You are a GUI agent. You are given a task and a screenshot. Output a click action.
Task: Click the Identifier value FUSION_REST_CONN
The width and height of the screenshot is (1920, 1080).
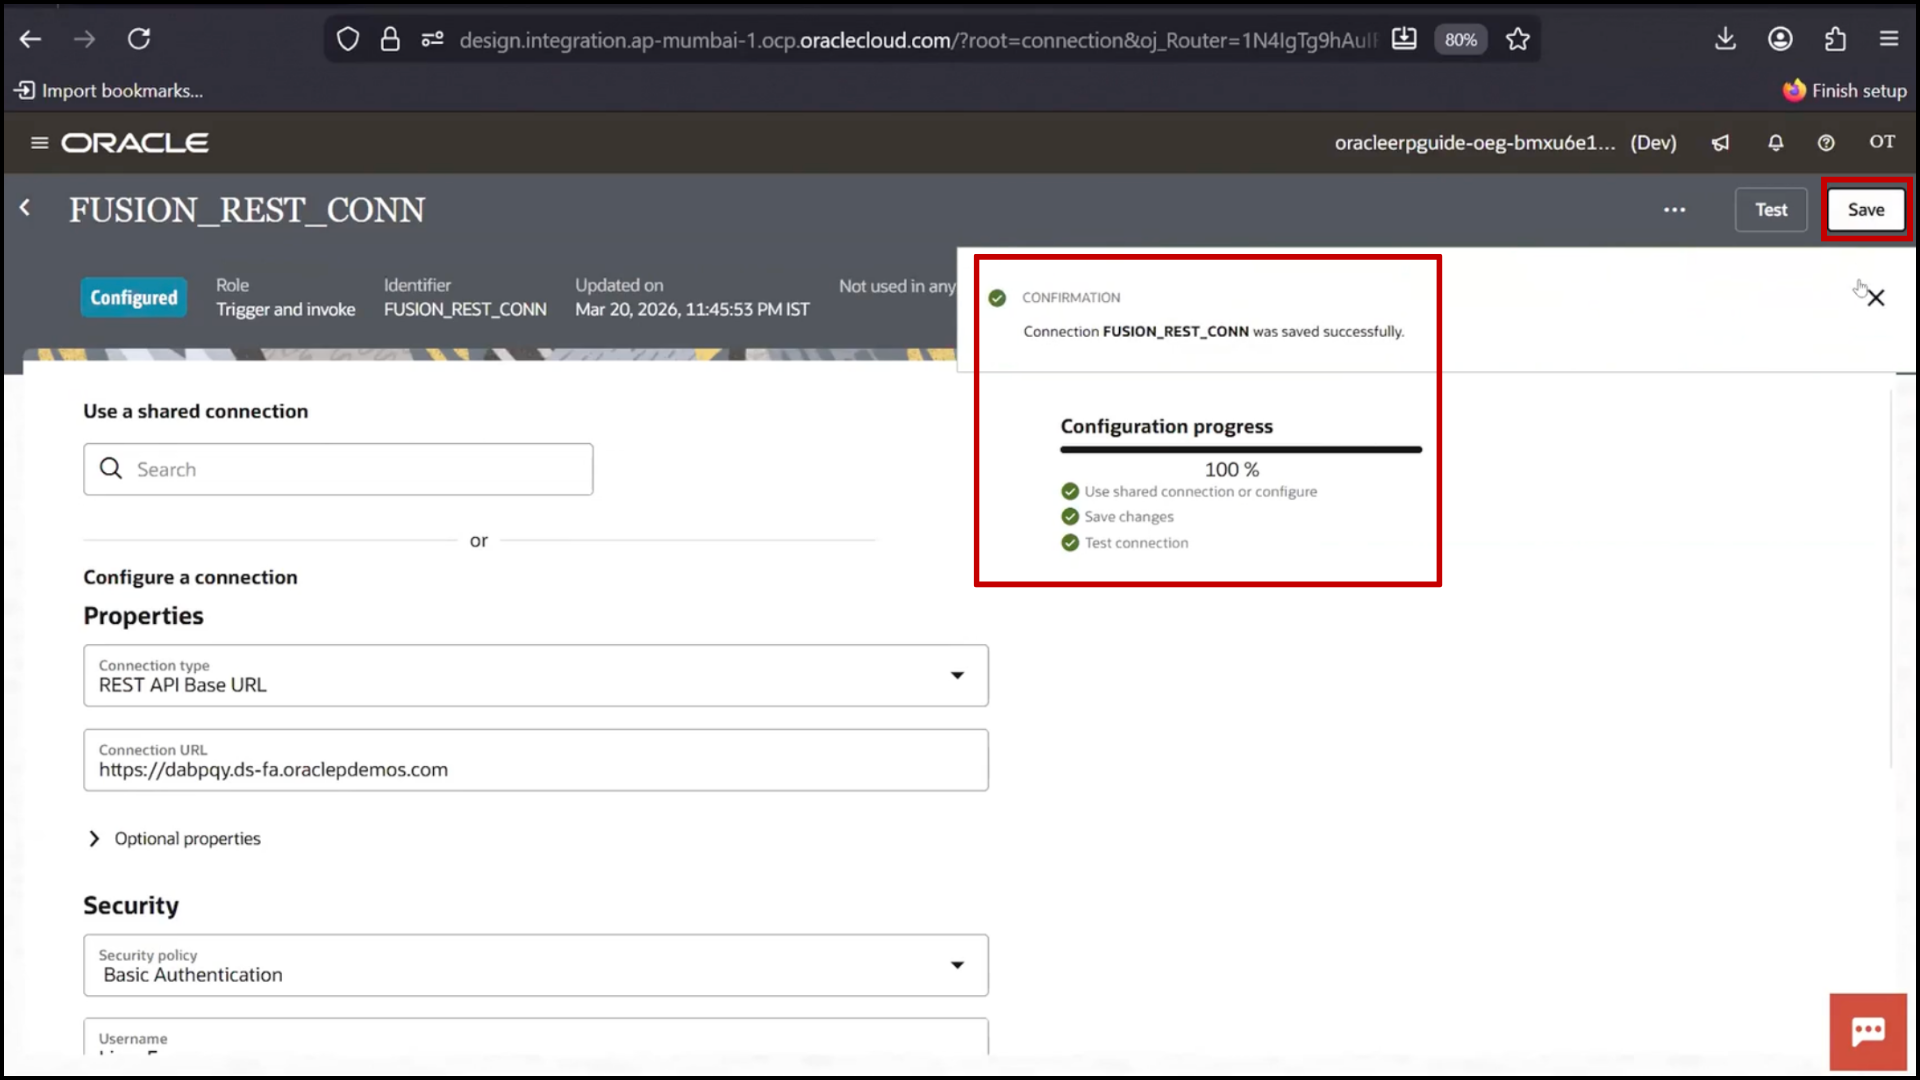click(x=465, y=310)
